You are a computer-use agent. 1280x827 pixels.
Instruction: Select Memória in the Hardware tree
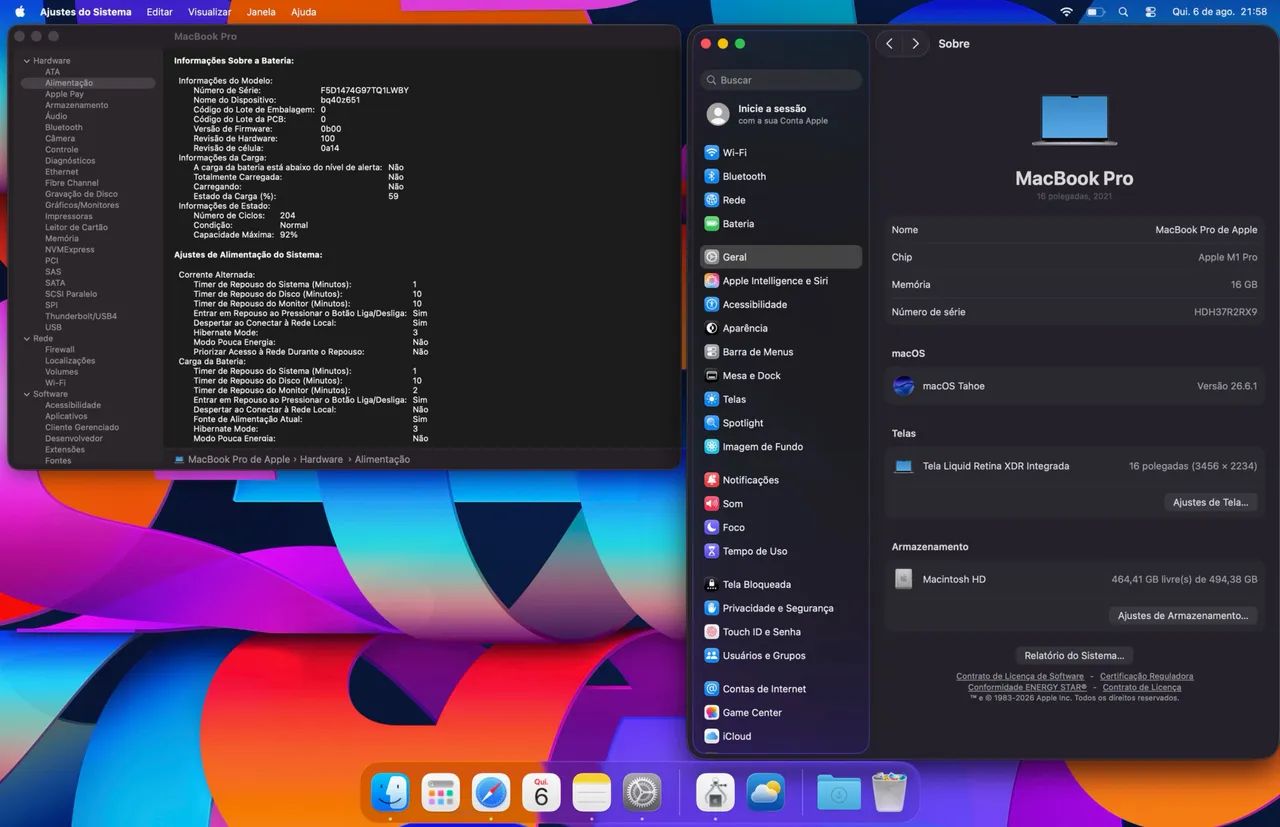click(62, 239)
